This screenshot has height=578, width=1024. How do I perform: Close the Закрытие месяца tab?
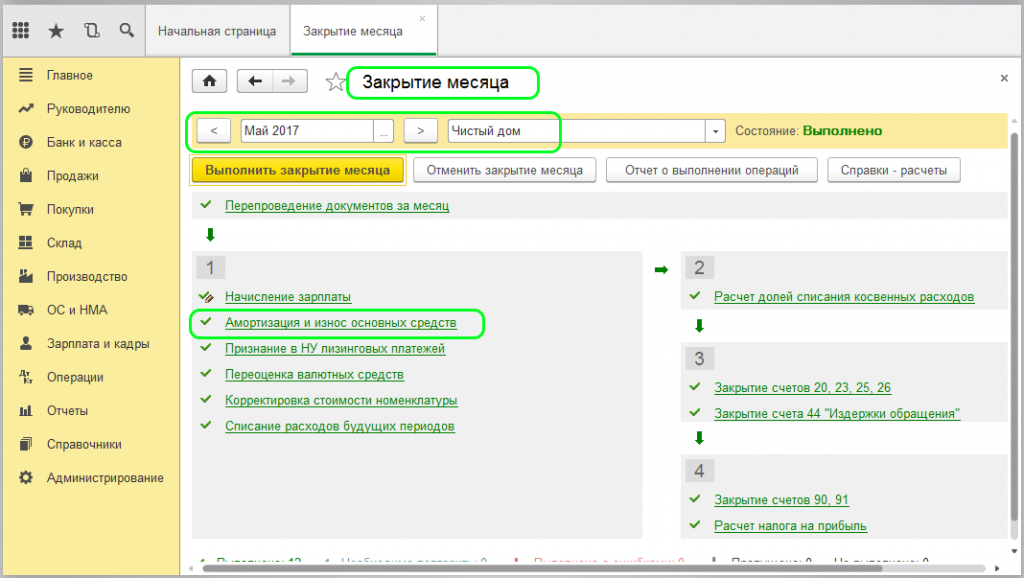(x=422, y=19)
